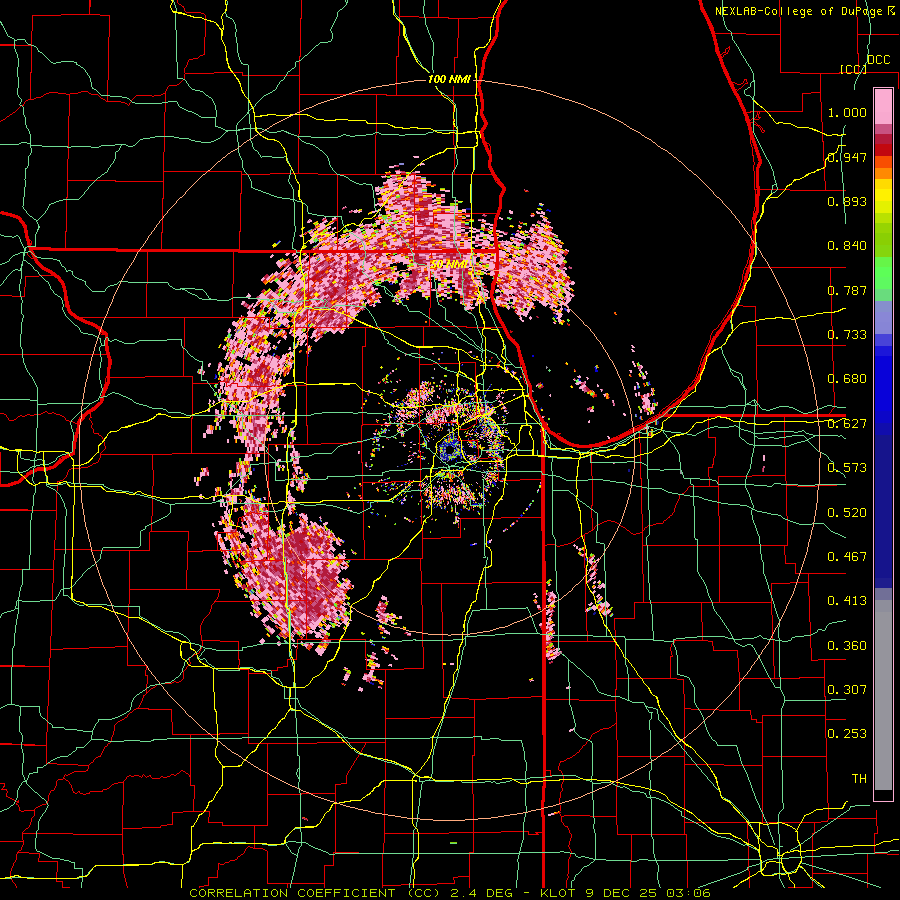900x900 pixels.
Task: Pick the gray color bar segment
Action: tap(883, 695)
